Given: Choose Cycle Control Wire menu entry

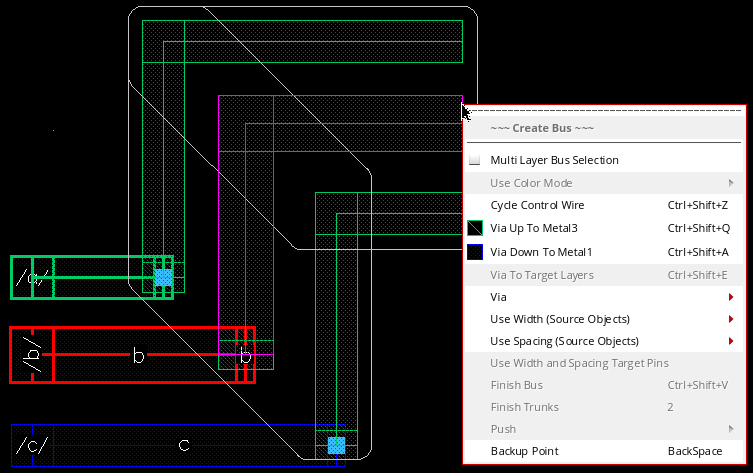Looking at the screenshot, I should [537, 205].
